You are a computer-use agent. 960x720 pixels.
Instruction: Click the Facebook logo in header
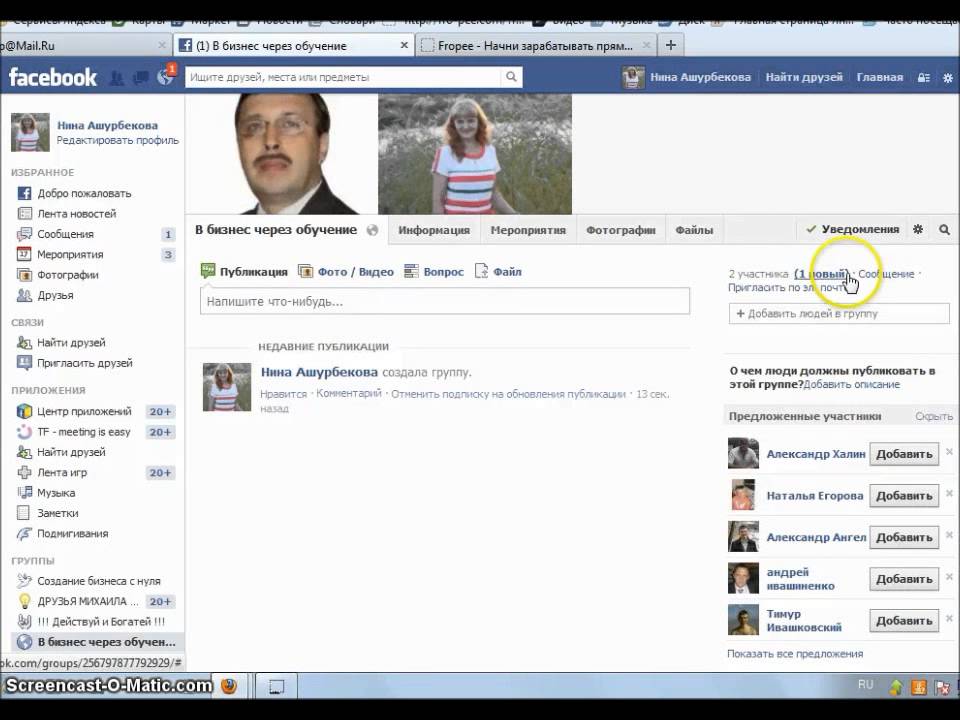pyautogui.click(x=53, y=77)
